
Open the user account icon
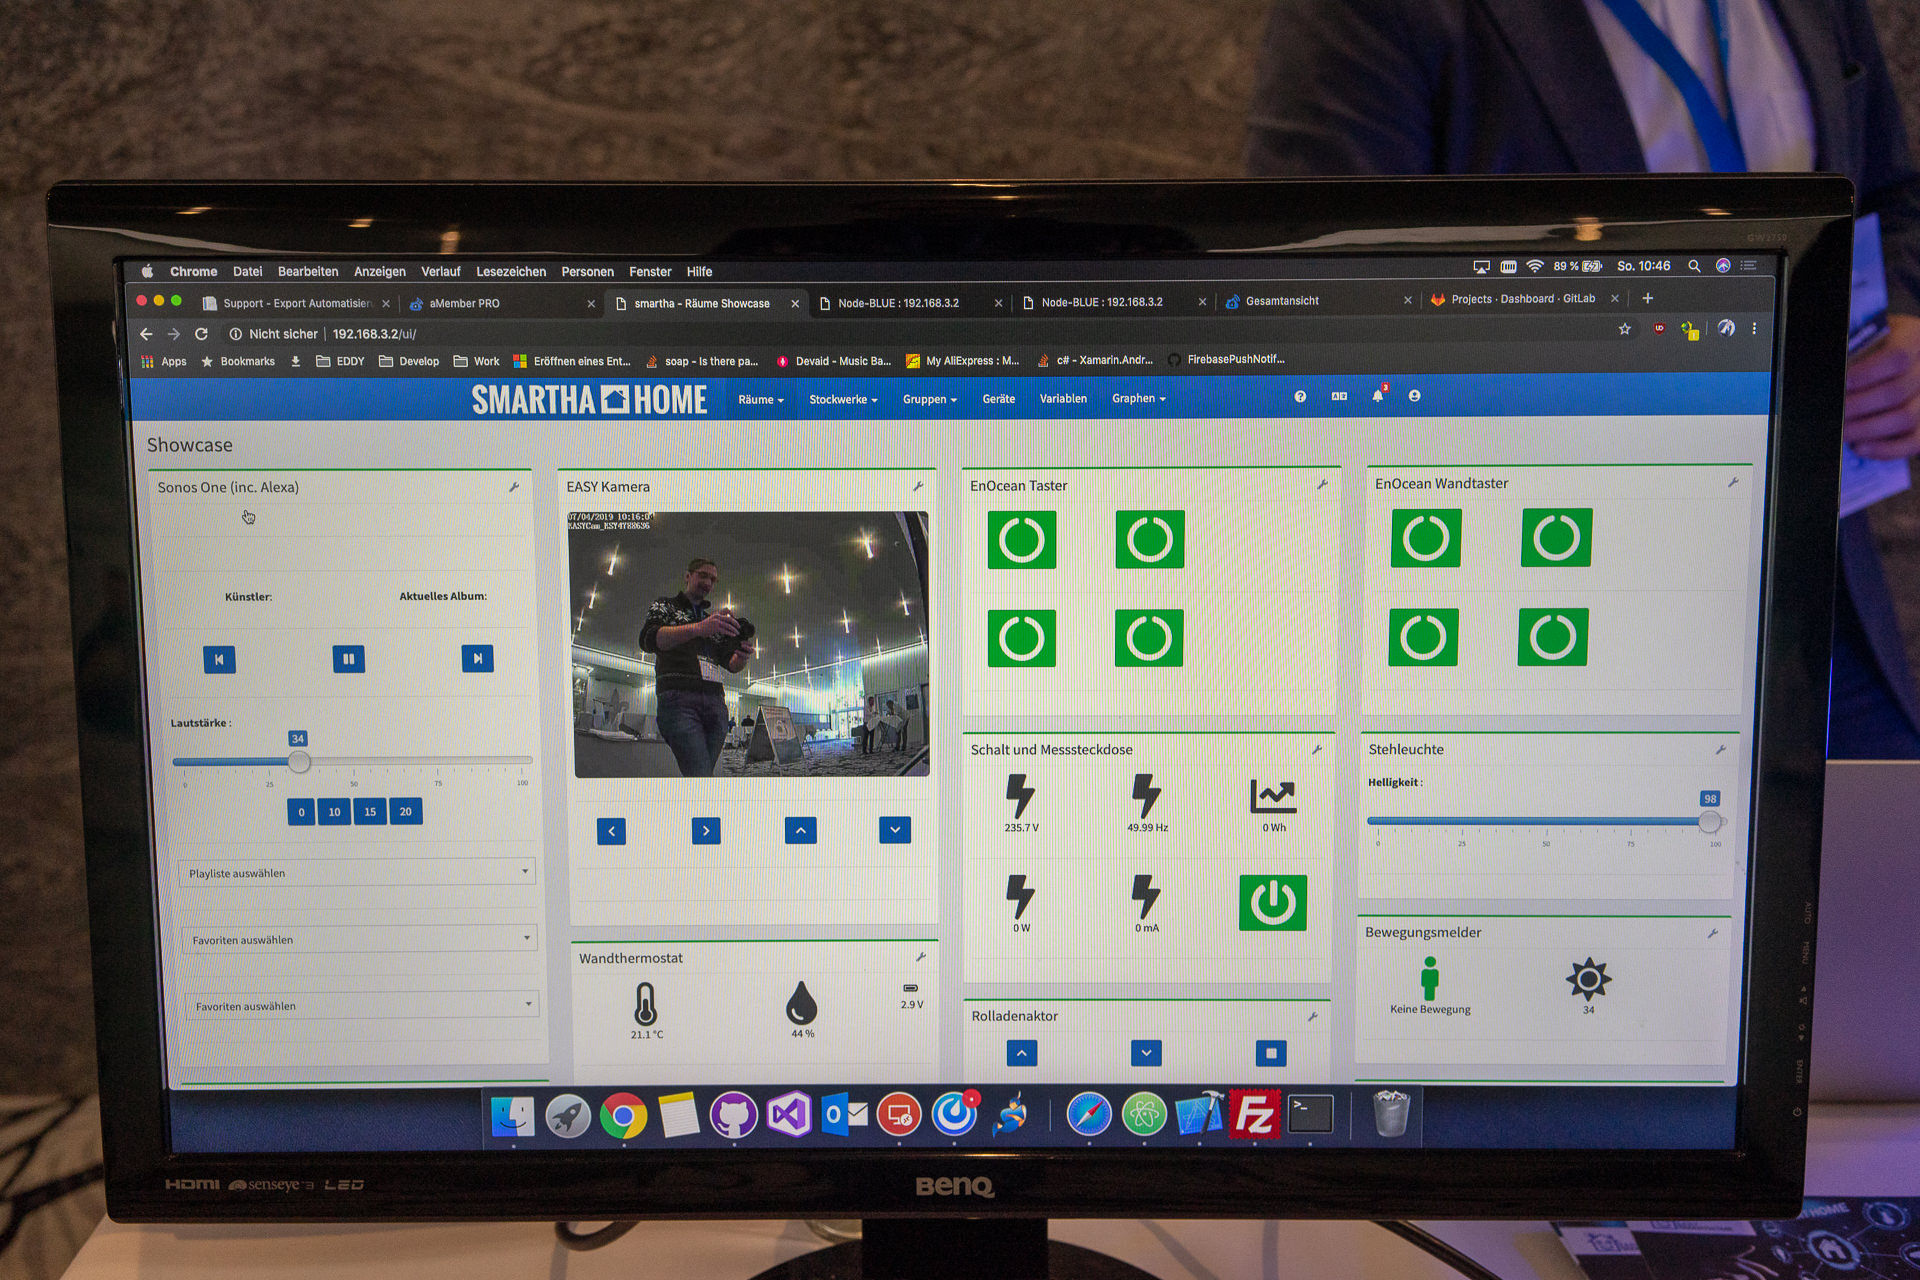pos(1414,396)
